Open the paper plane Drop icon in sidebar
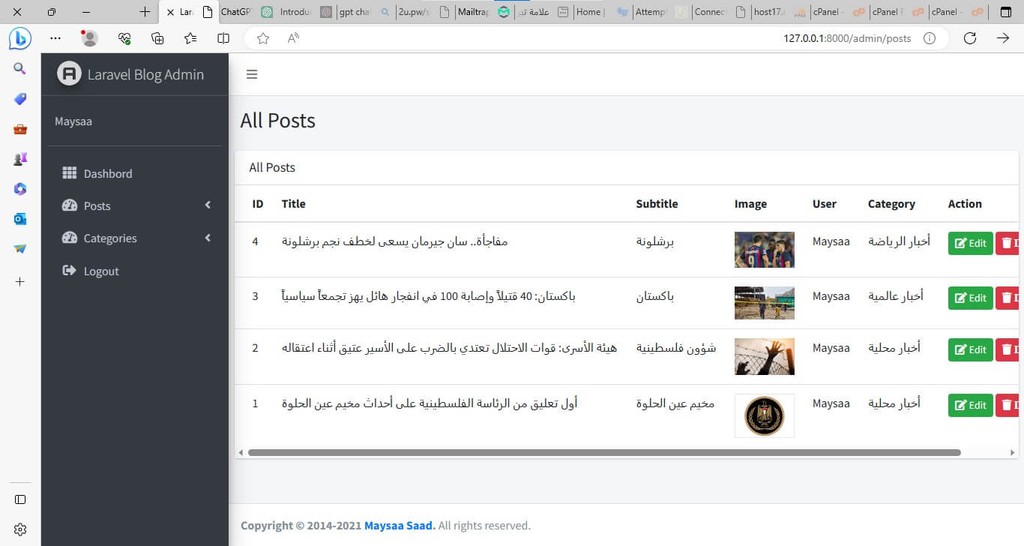The width and height of the screenshot is (1024, 546). coord(20,249)
